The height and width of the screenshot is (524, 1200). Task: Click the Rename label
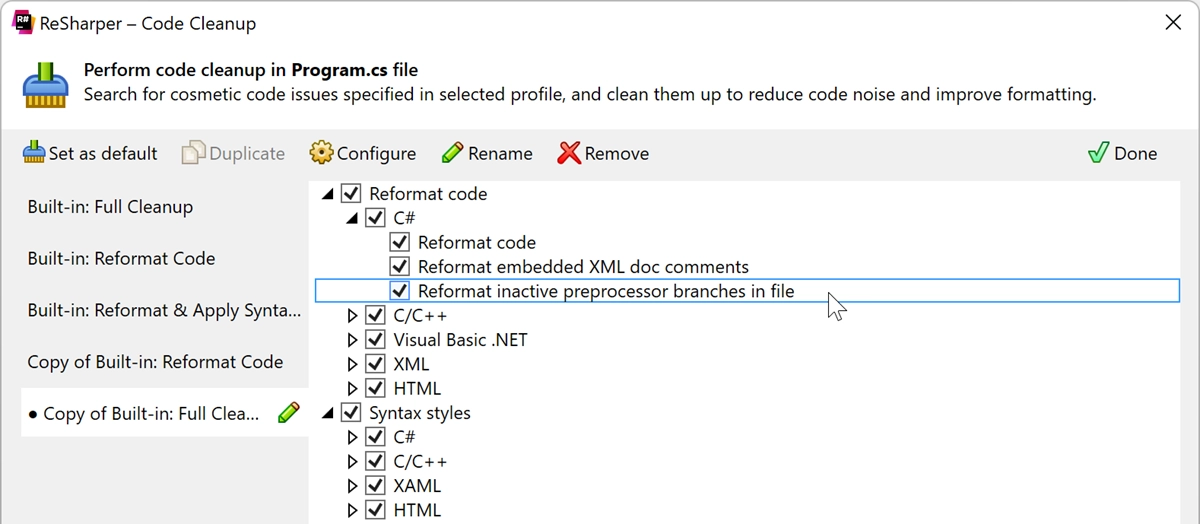click(500, 153)
